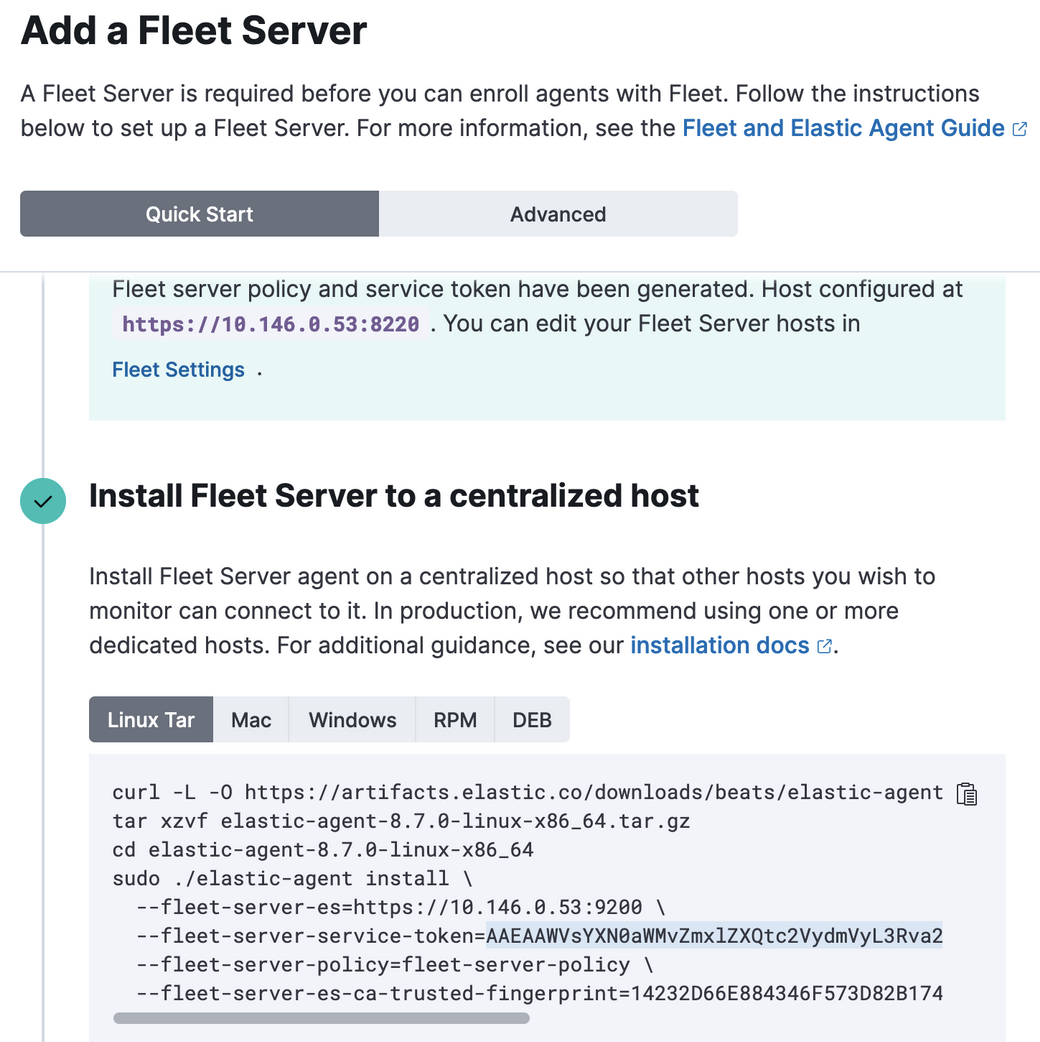This screenshot has height=1042, width=1040.
Task: Click the Add a Fleet Server title
Action: point(194,31)
